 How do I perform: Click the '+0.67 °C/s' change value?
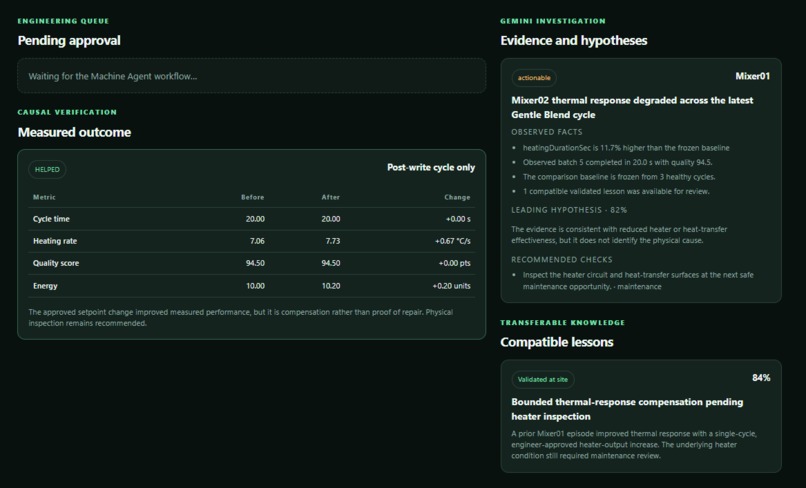pos(452,241)
